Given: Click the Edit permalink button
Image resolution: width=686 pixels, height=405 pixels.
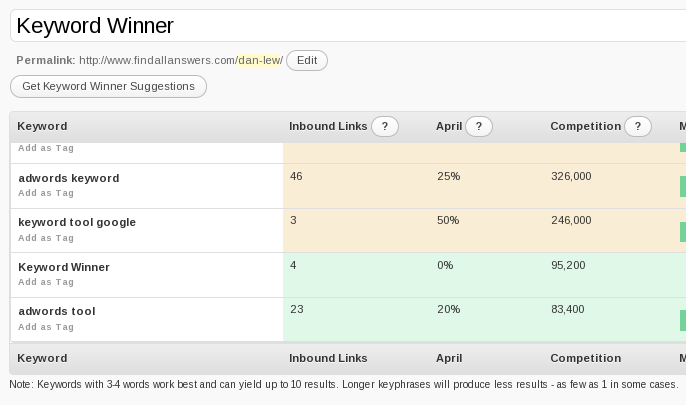Looking at the screenshot, I should point(307,61).
